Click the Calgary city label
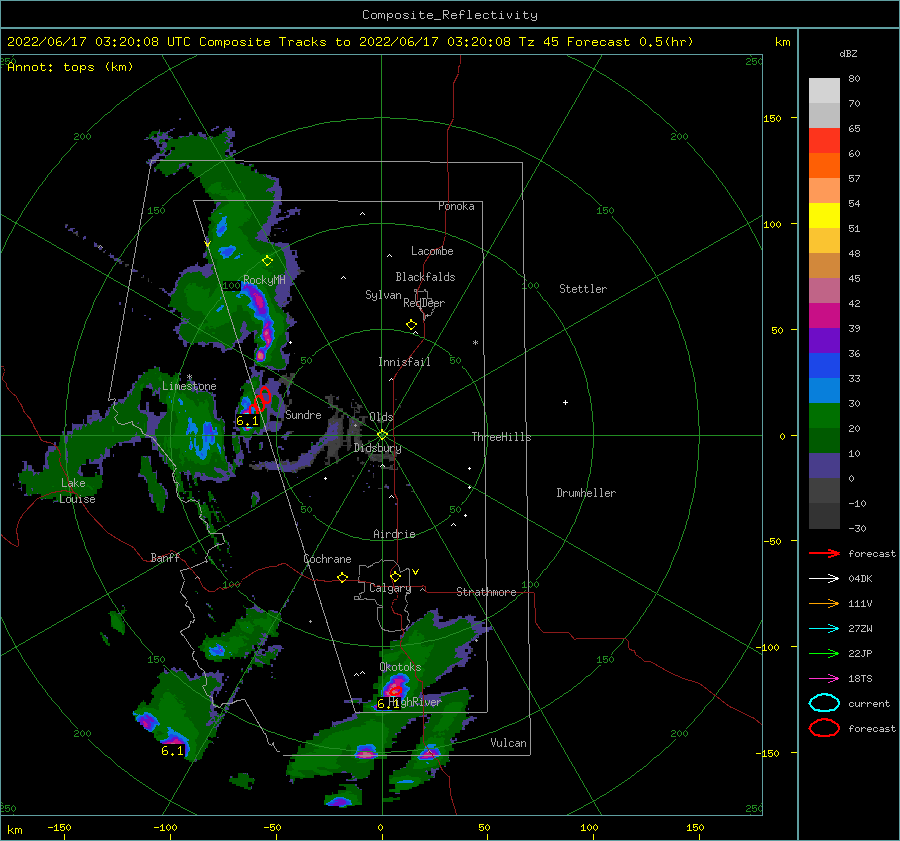The image size is (900, 841). [x=390, y=588]
